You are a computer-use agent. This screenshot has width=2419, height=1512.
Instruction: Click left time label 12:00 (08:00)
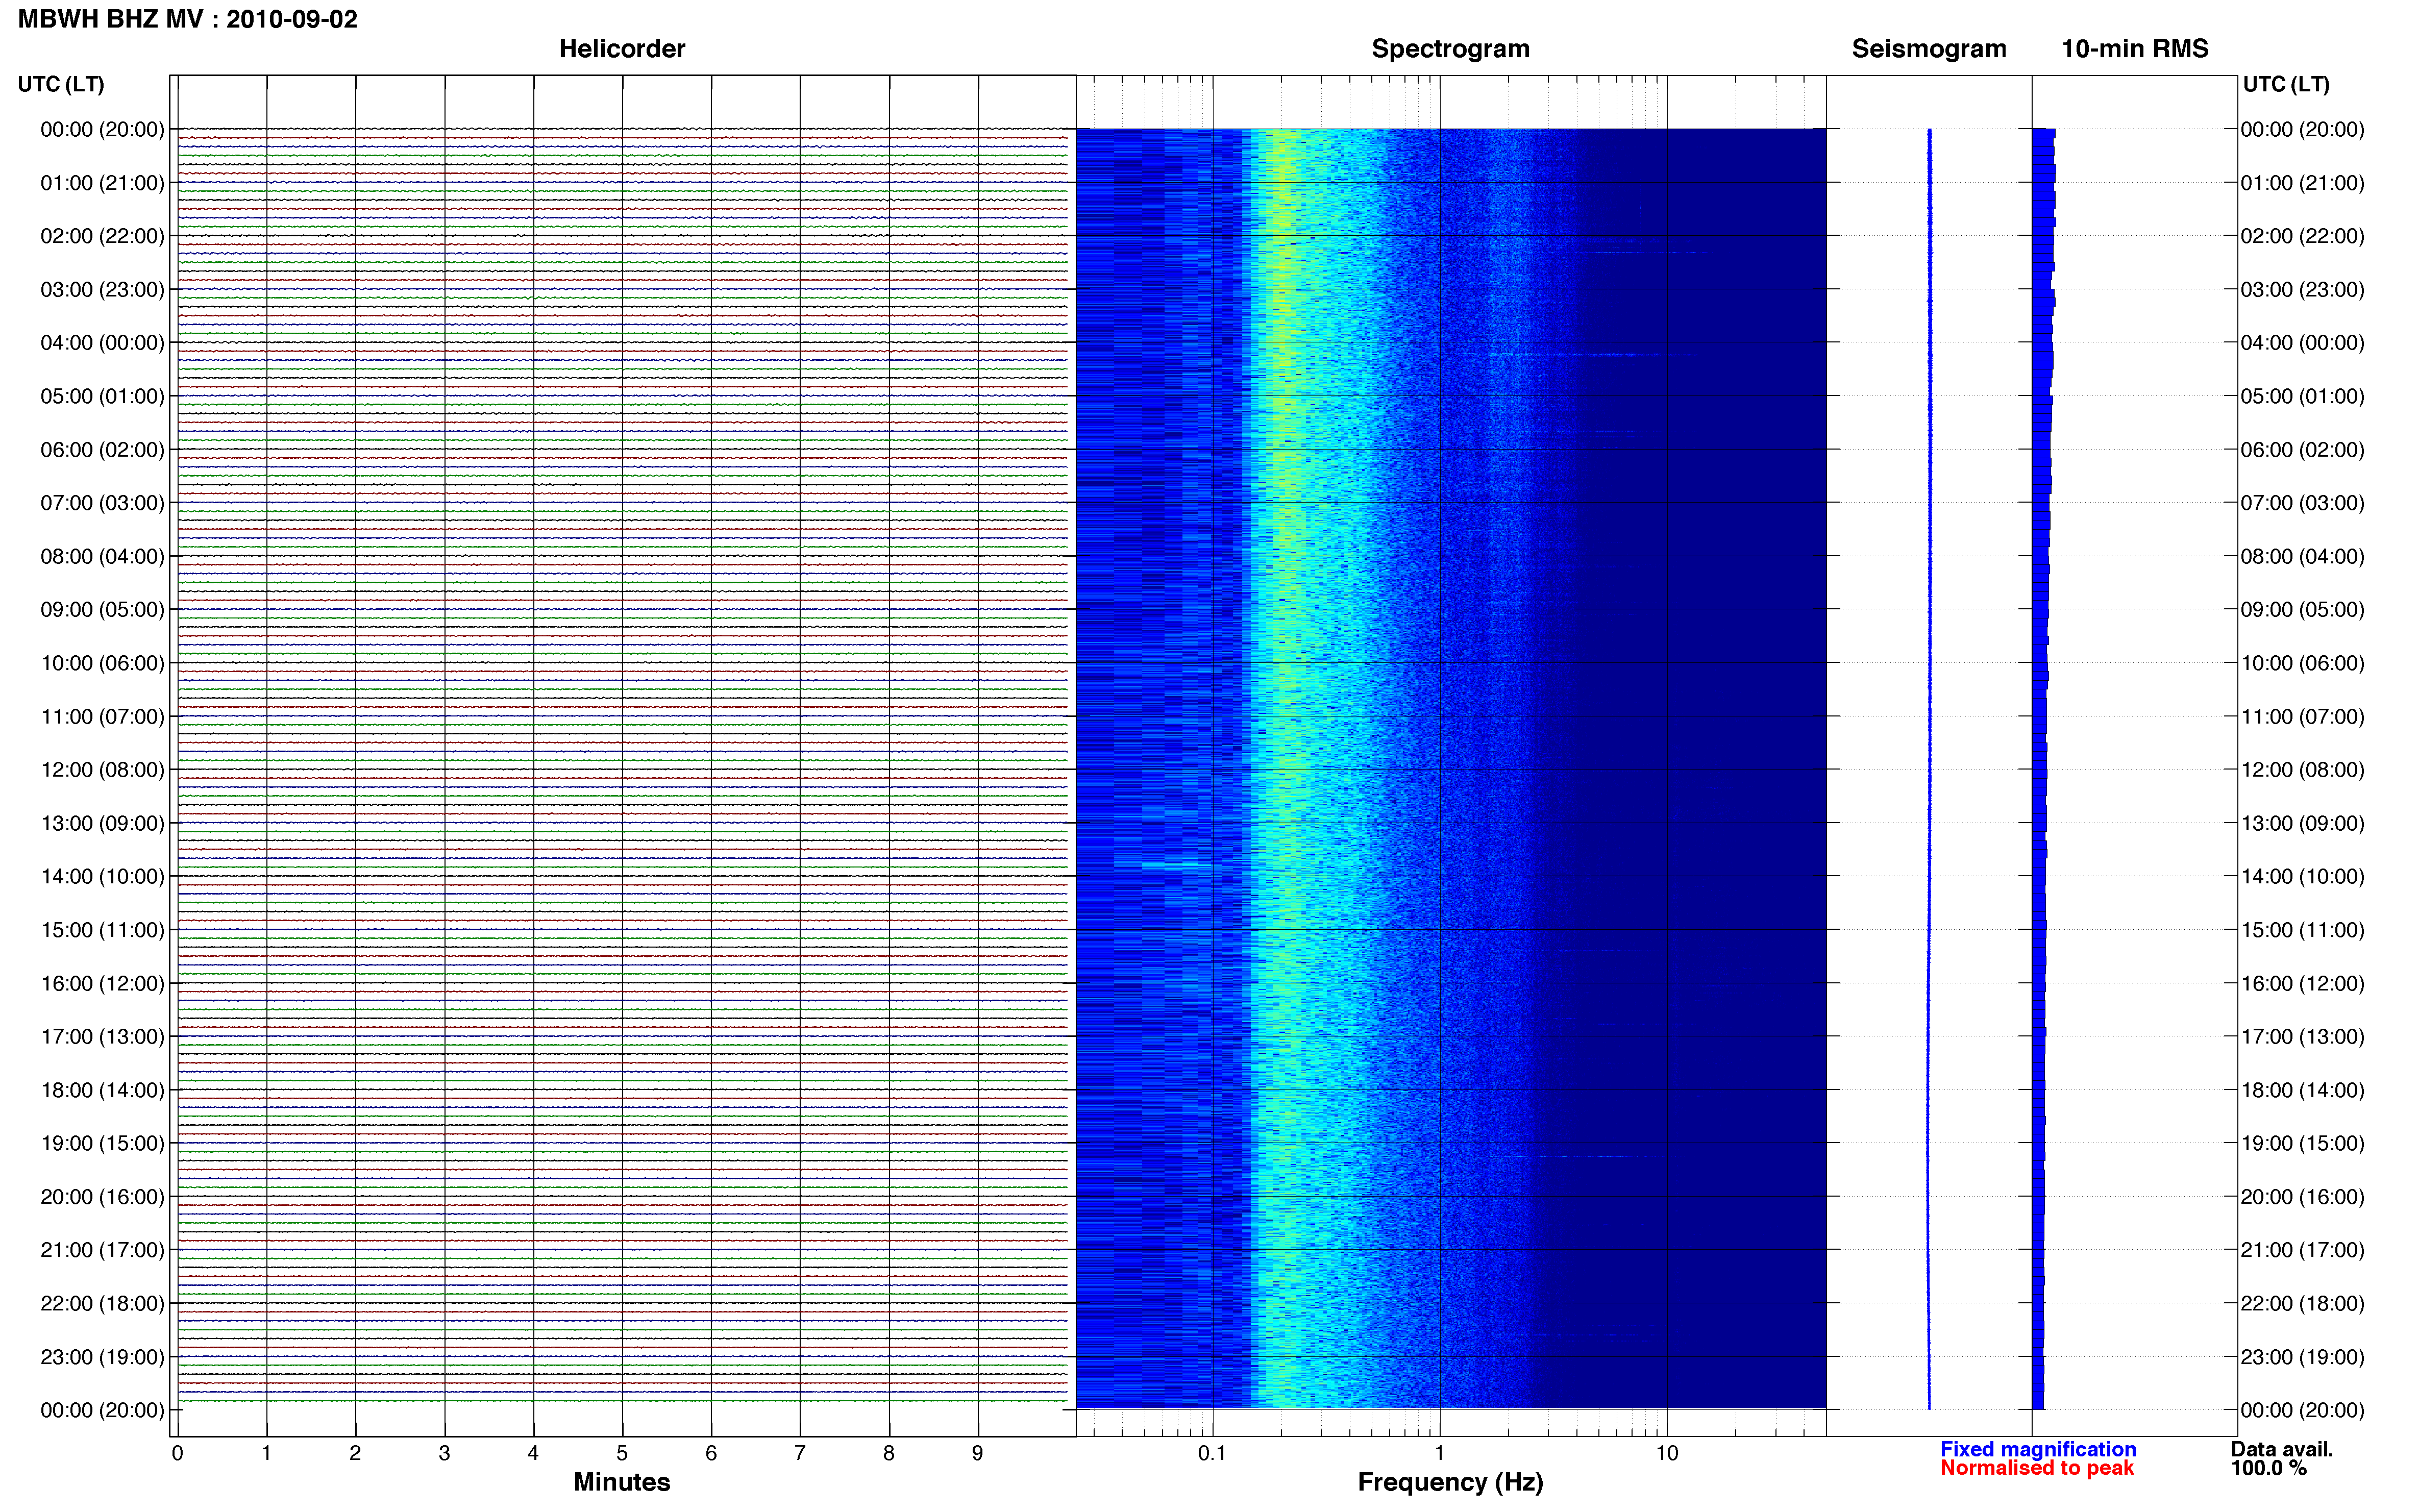click(102, 770)
